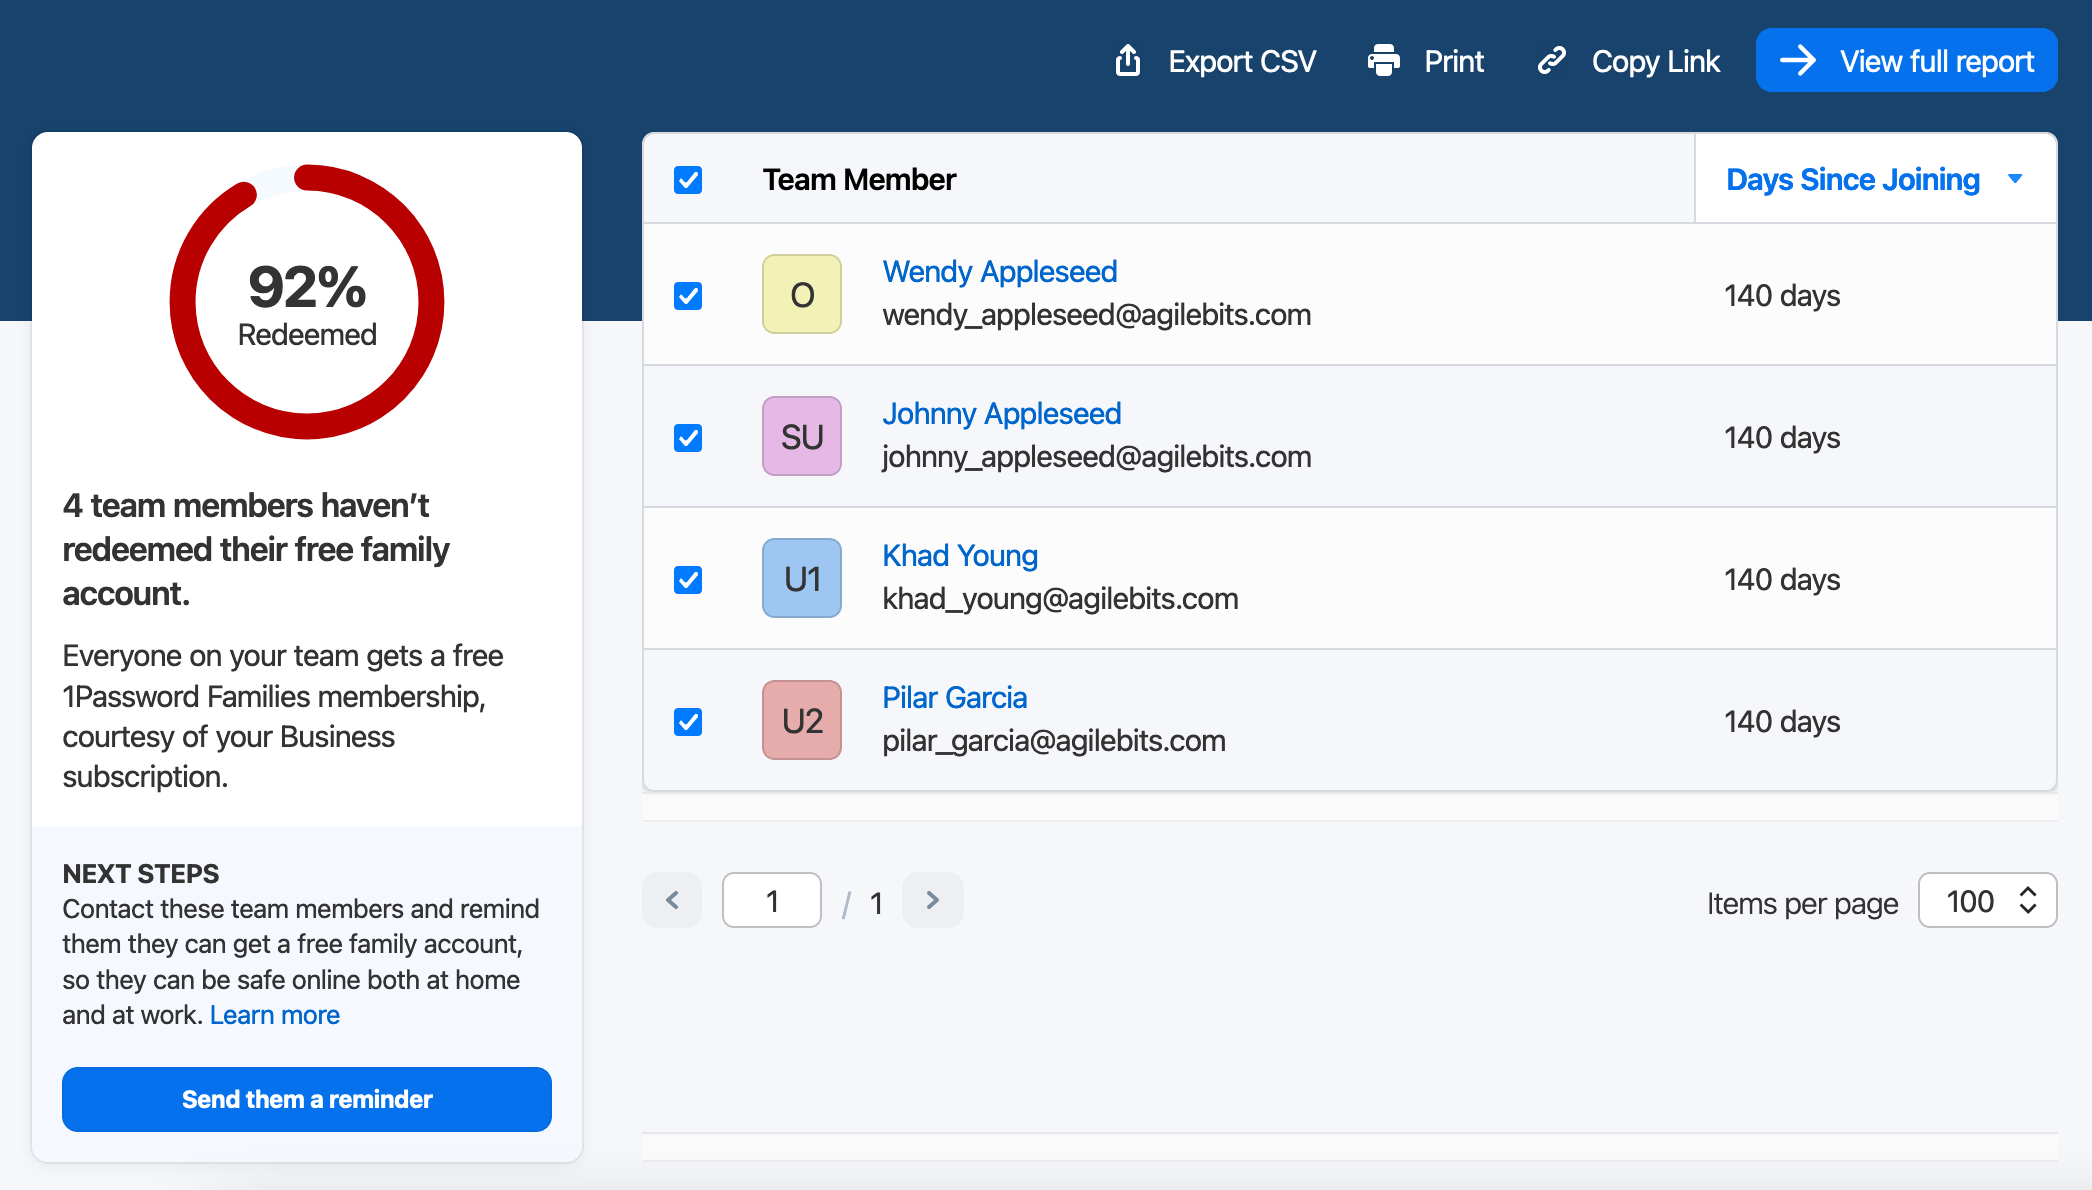Select Print from the top toolbar
This screenshot has width=2092, height=1190.
pos(1454,60)
